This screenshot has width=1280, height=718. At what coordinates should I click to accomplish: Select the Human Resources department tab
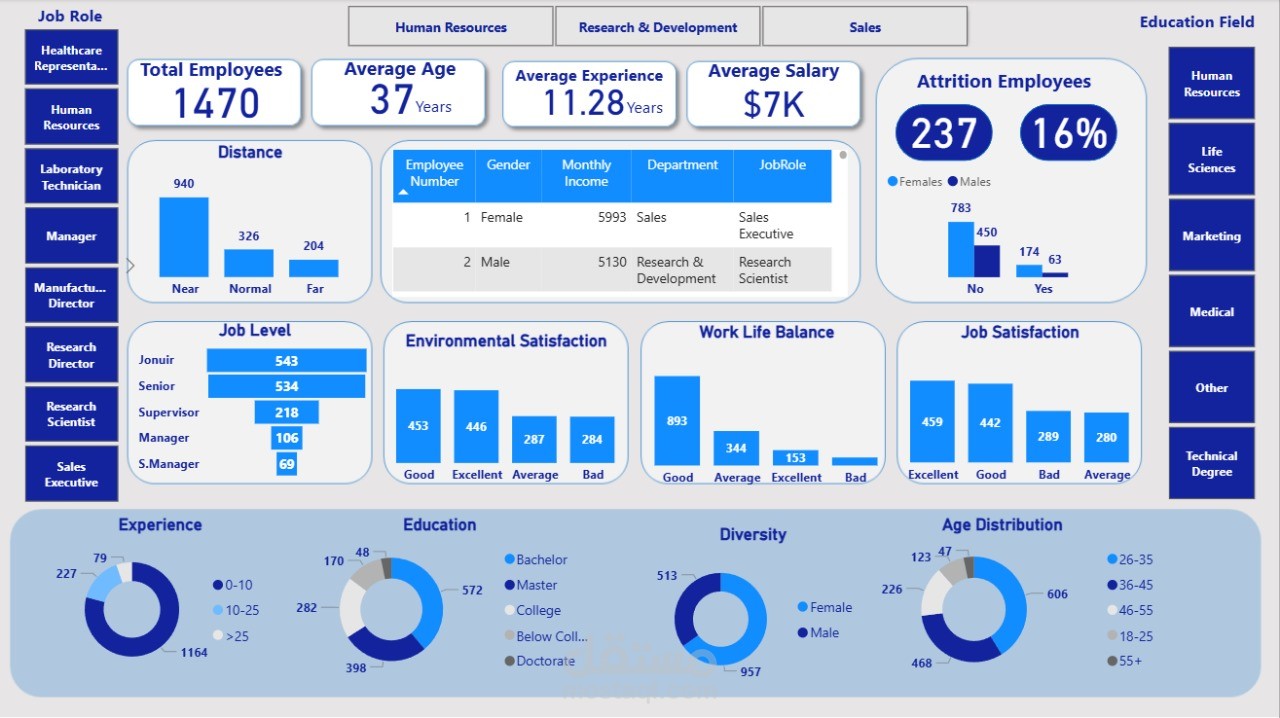click(451, 27)
